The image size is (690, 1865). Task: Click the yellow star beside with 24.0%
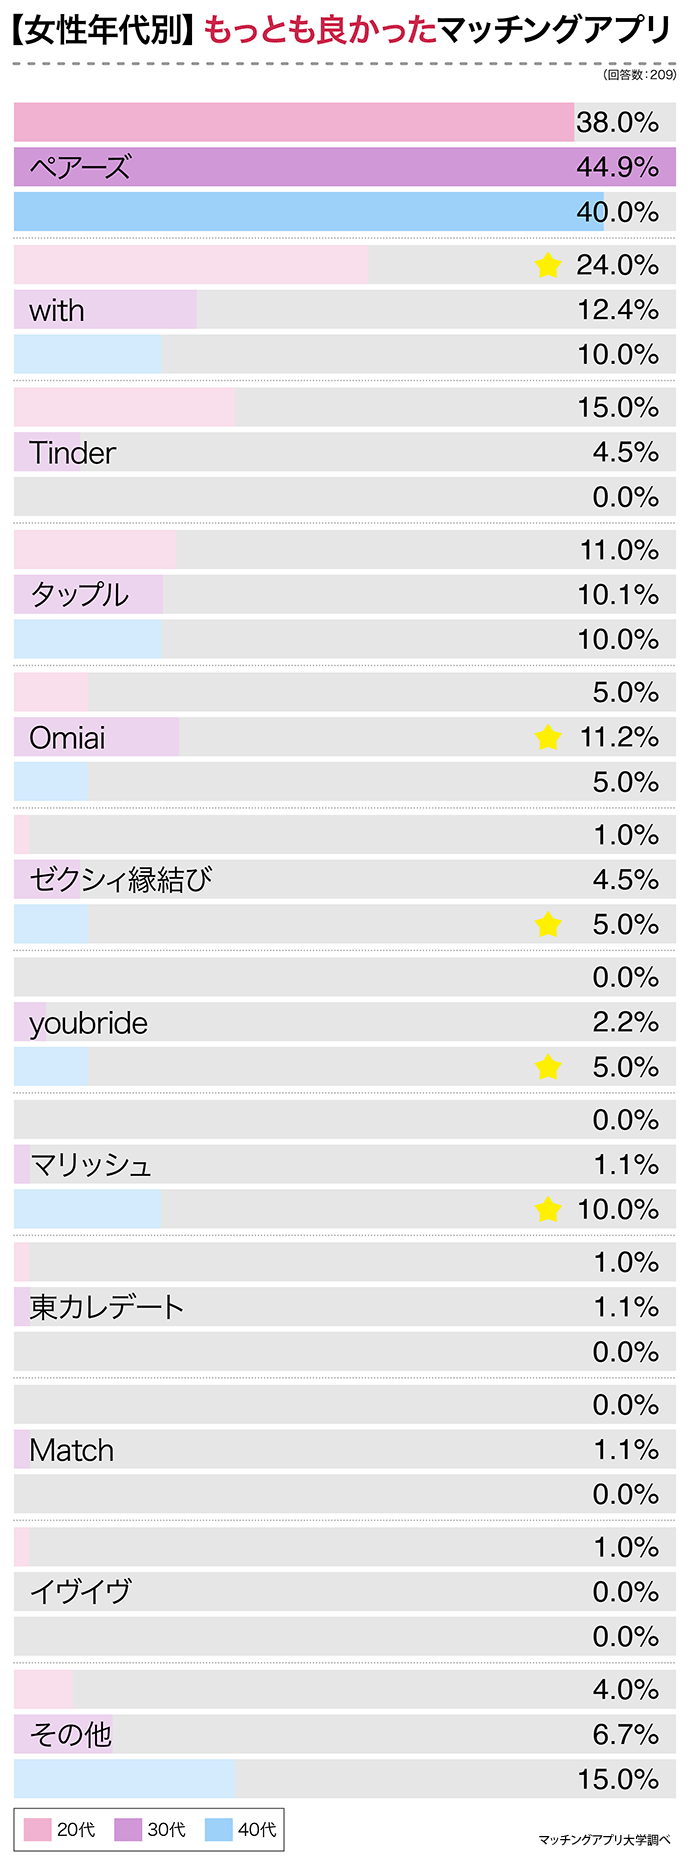[547, 265]
